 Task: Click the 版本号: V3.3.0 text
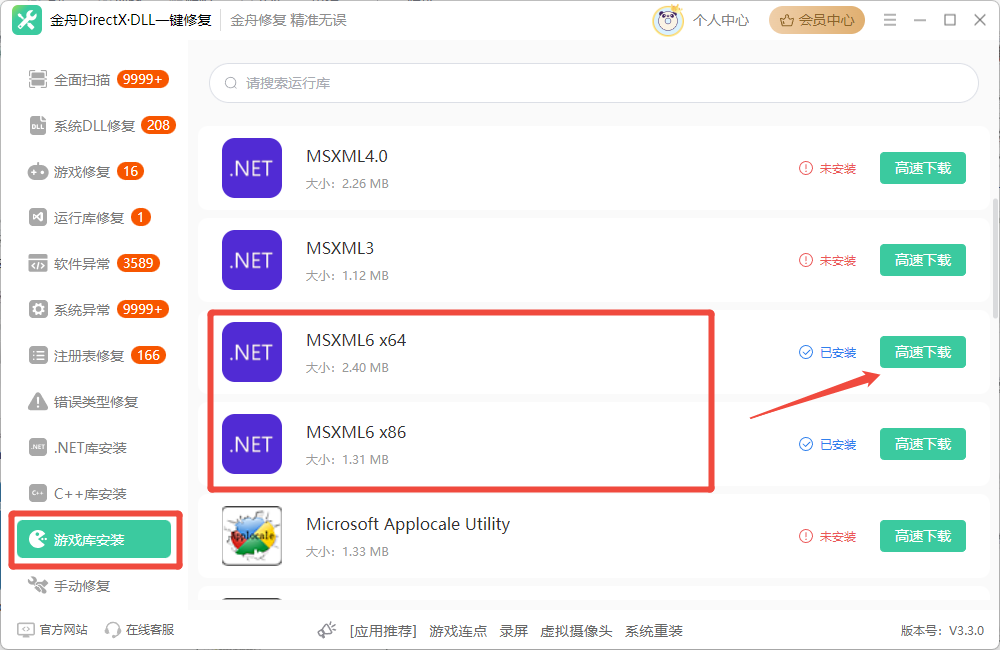pyautogui.click(x=942, y=631)
